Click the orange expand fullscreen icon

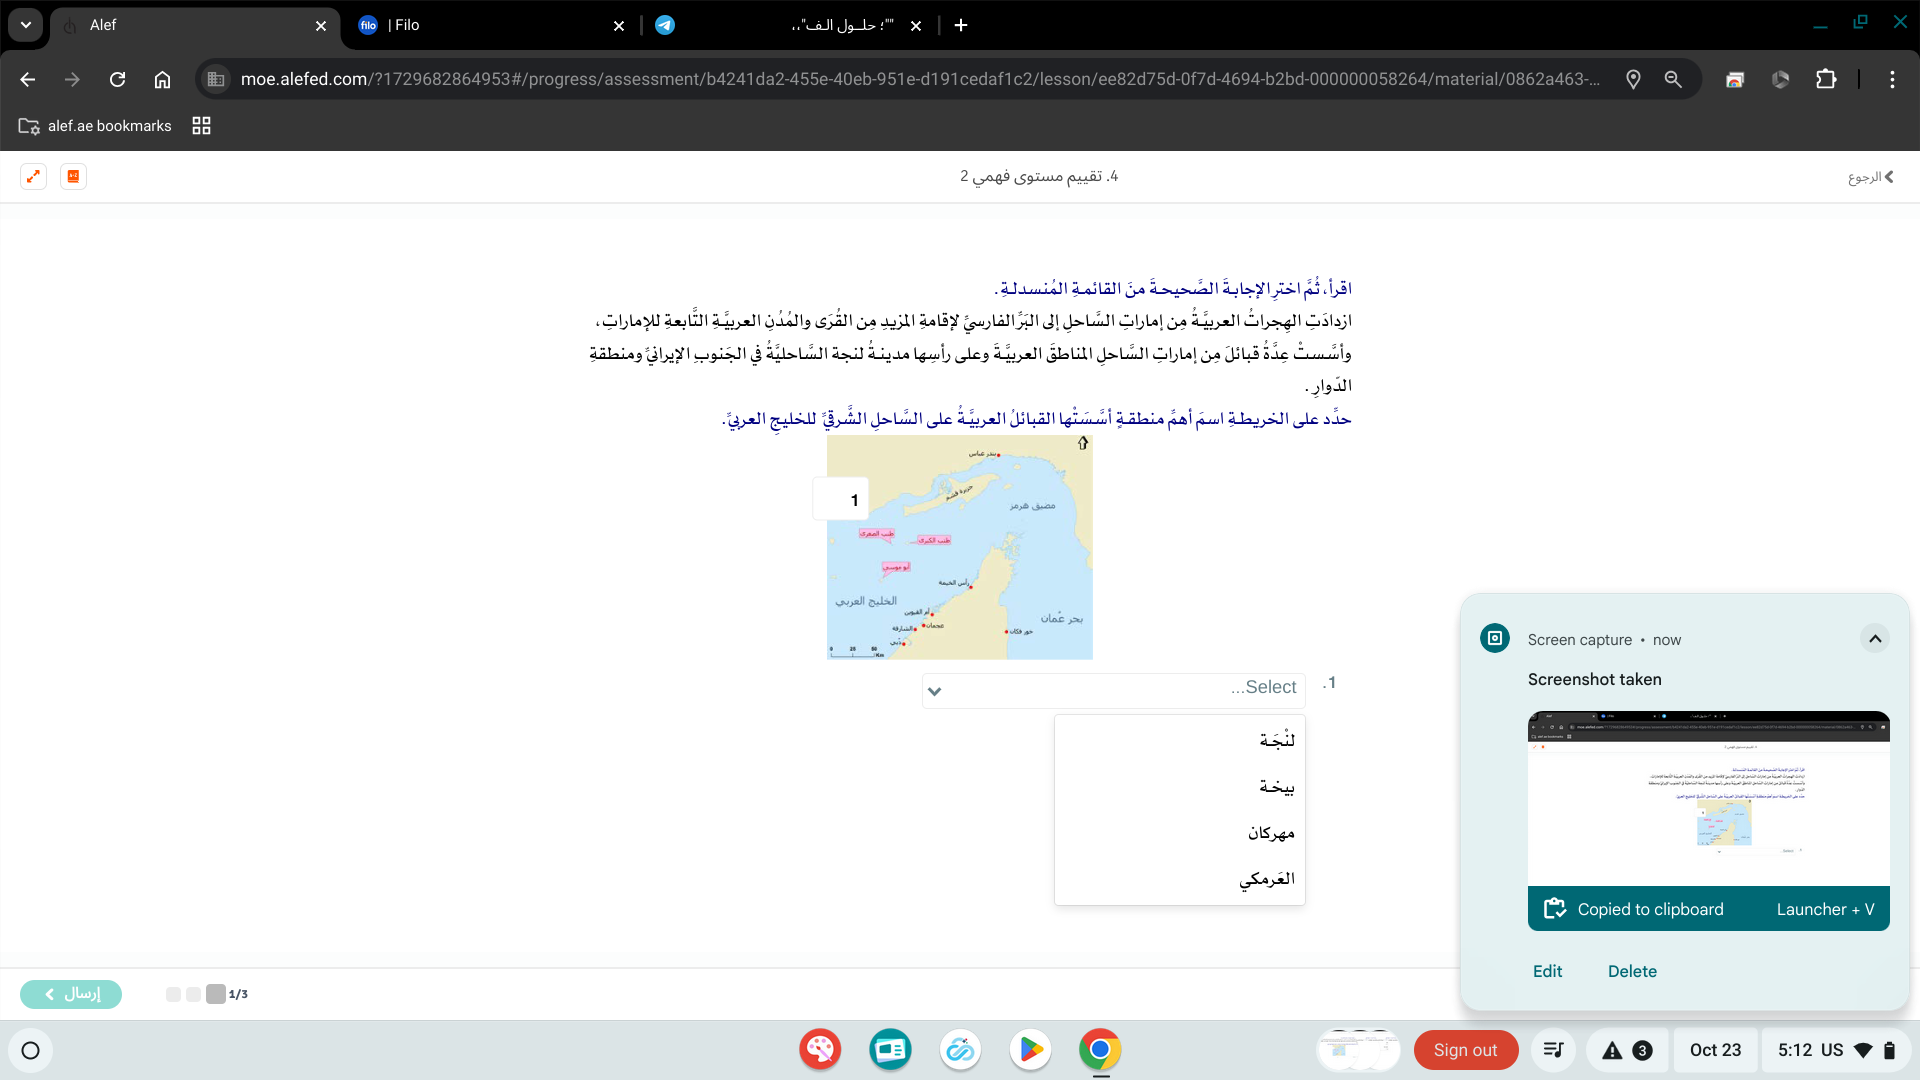33,176
